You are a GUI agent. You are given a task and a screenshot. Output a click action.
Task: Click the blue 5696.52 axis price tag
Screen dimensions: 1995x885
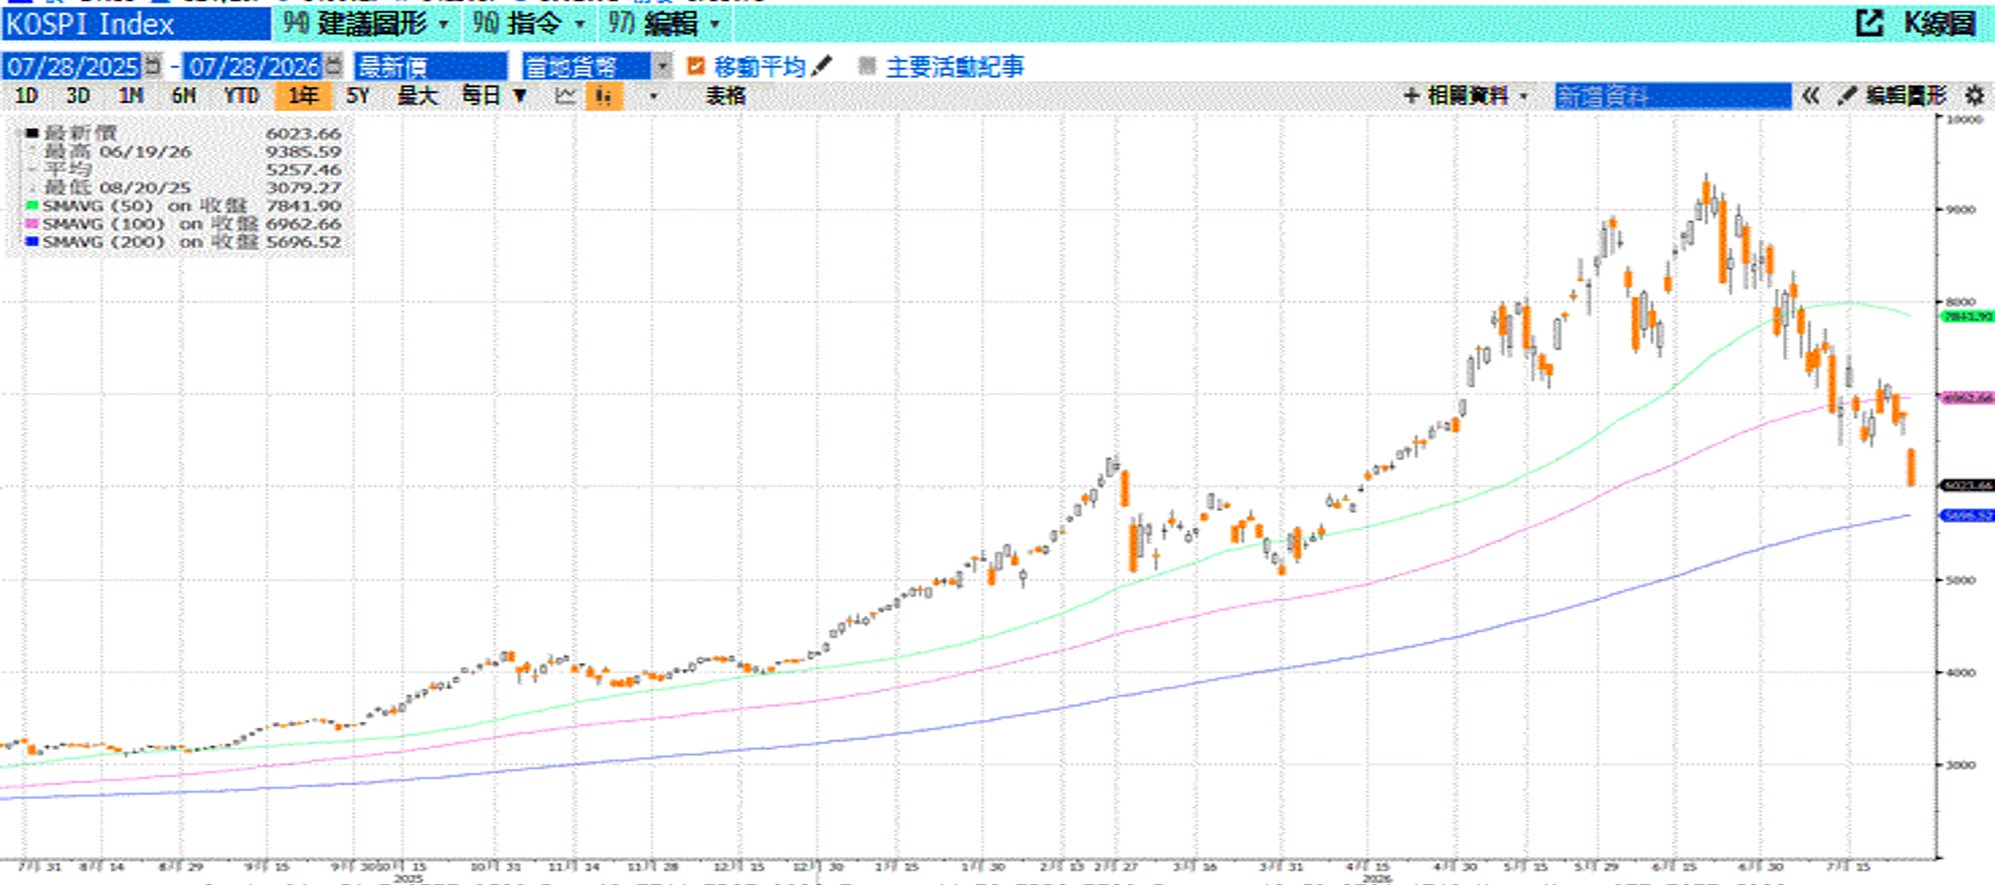pos(1967,516)
